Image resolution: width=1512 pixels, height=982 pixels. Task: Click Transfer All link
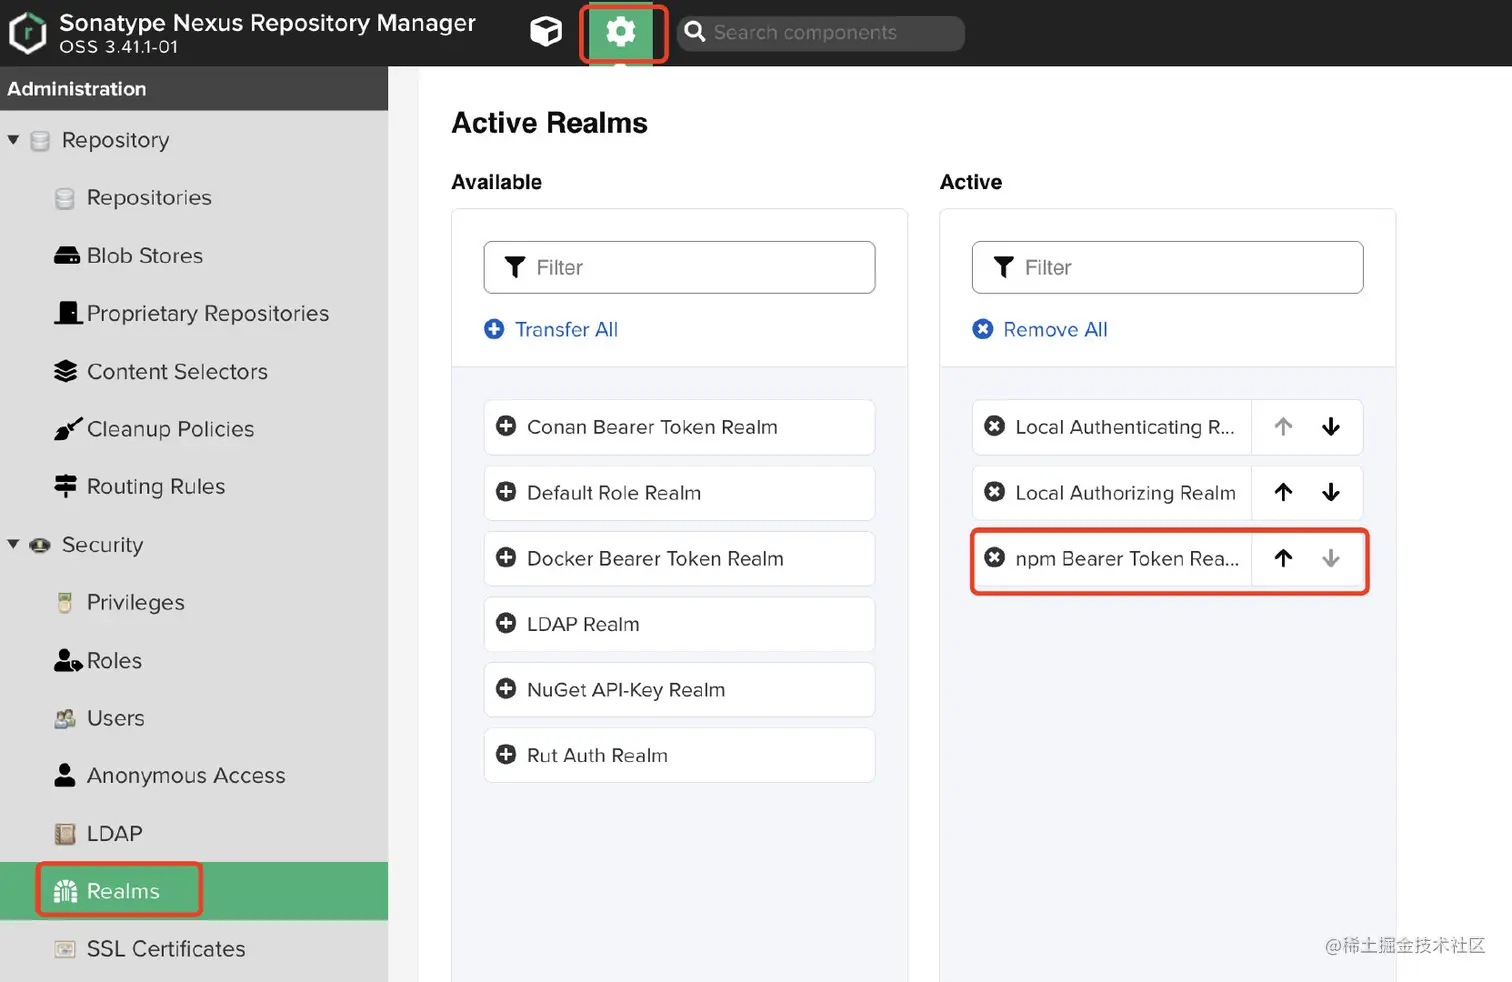[565, 330]
